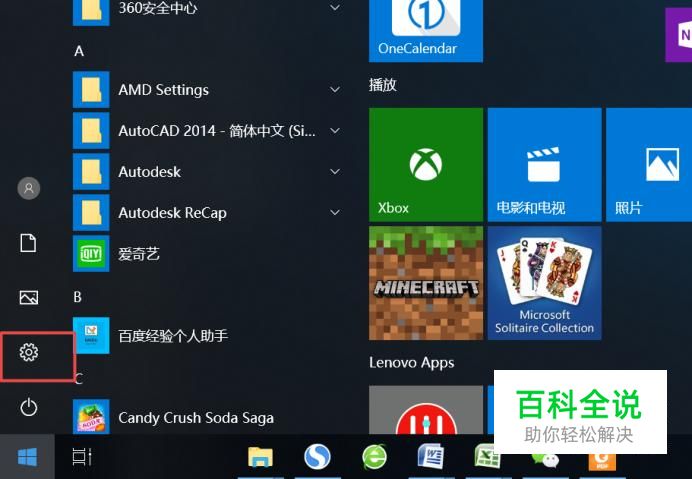Expand the Autodesk ReCap chevron
692x479 pixels.
(335, 212)
